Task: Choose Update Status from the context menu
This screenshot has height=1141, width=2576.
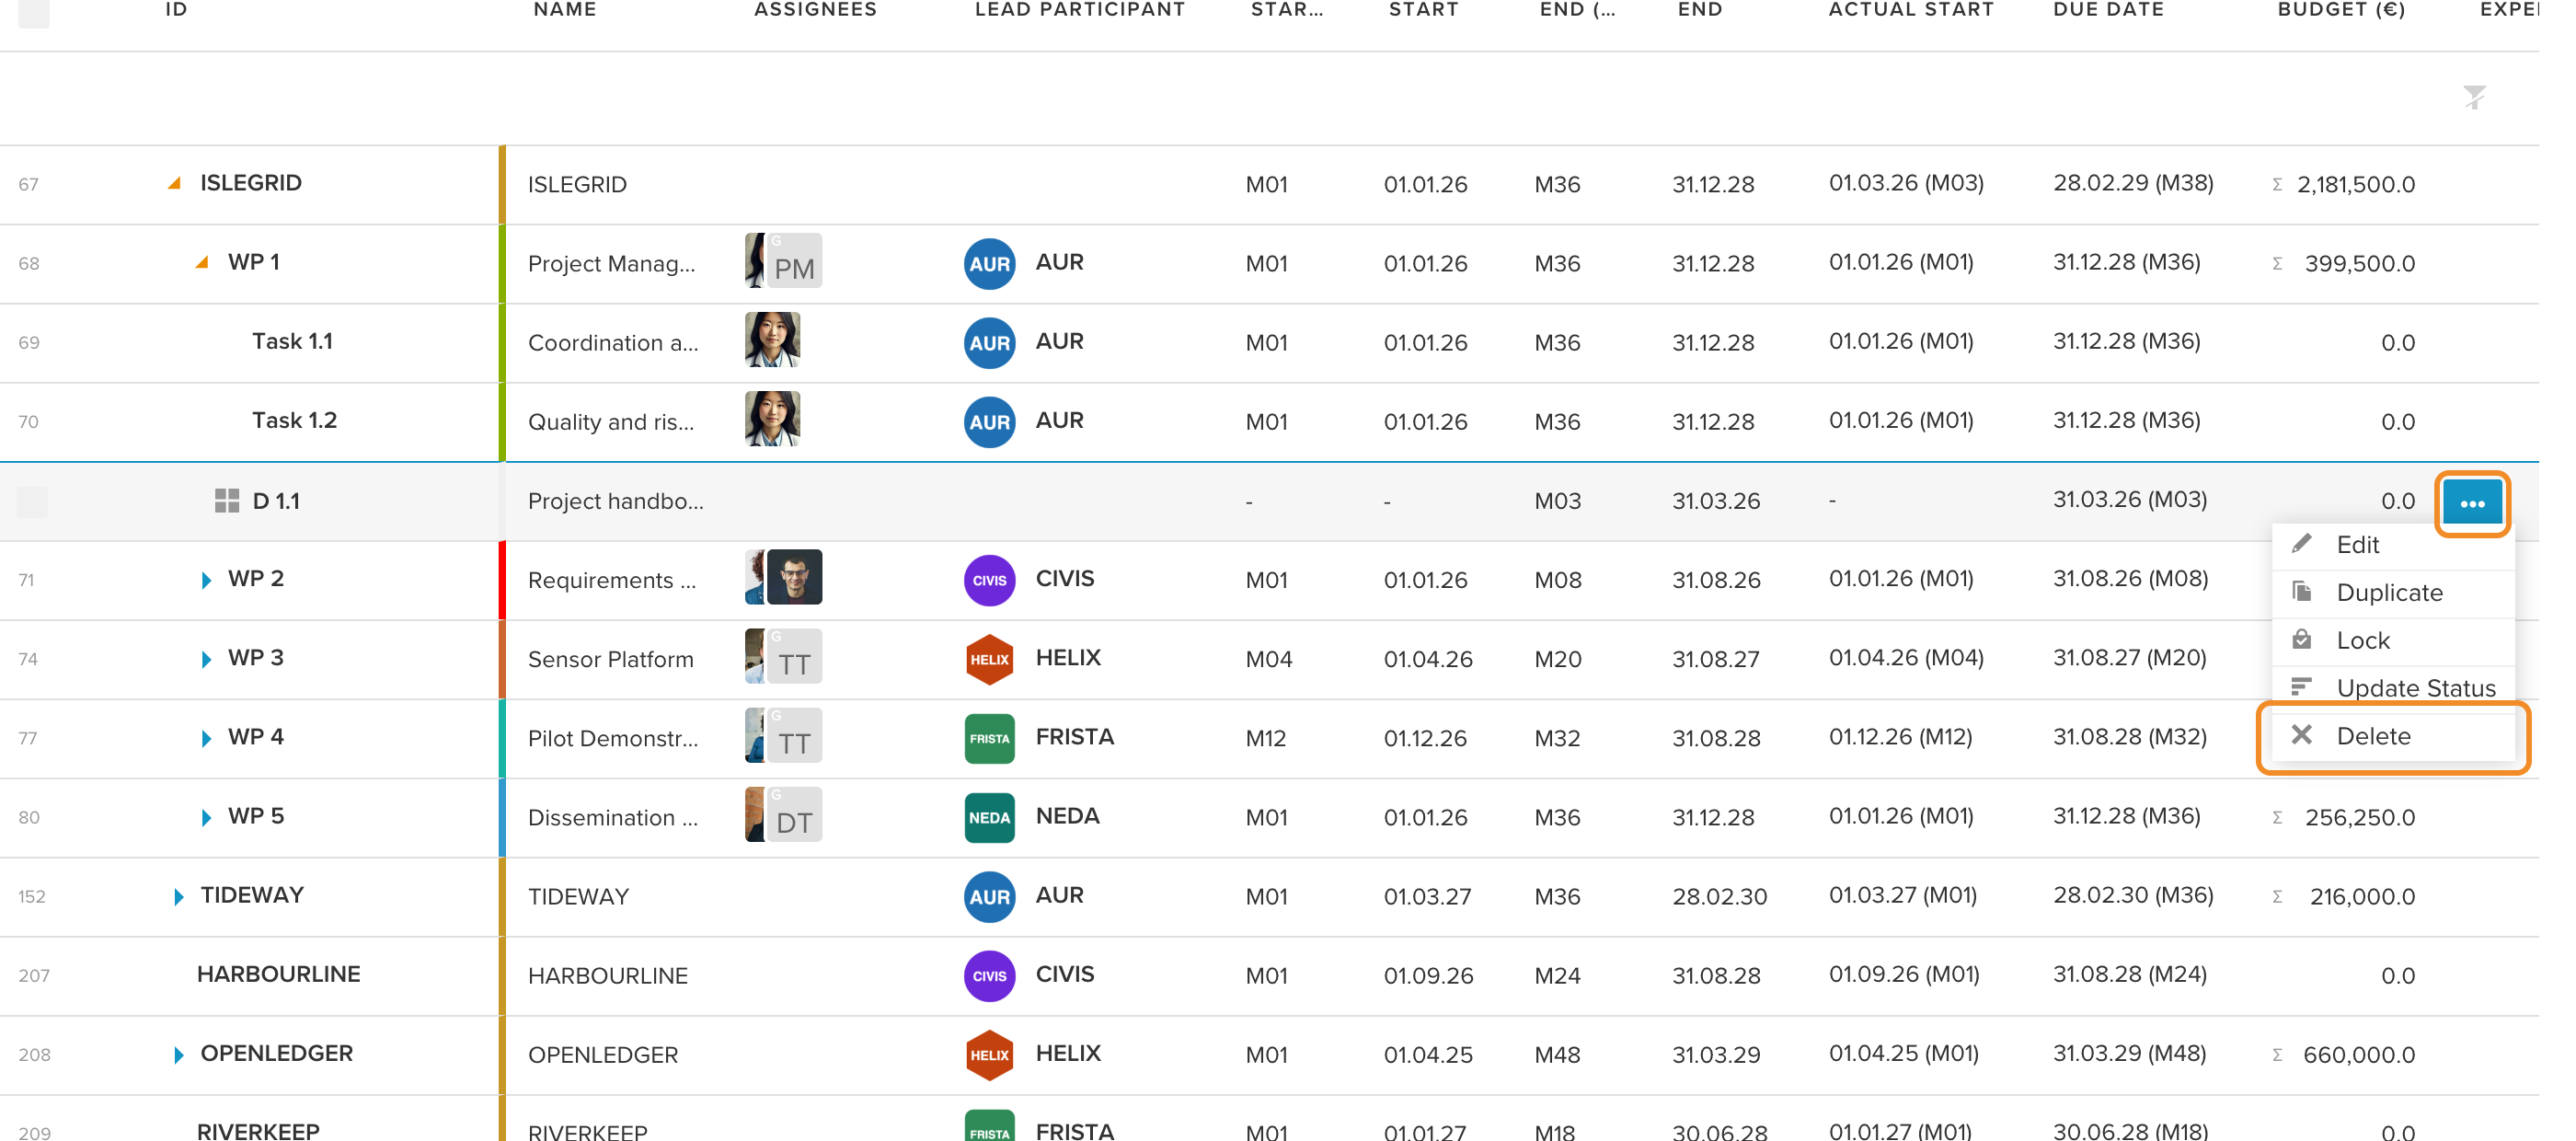Action: 2392,688
